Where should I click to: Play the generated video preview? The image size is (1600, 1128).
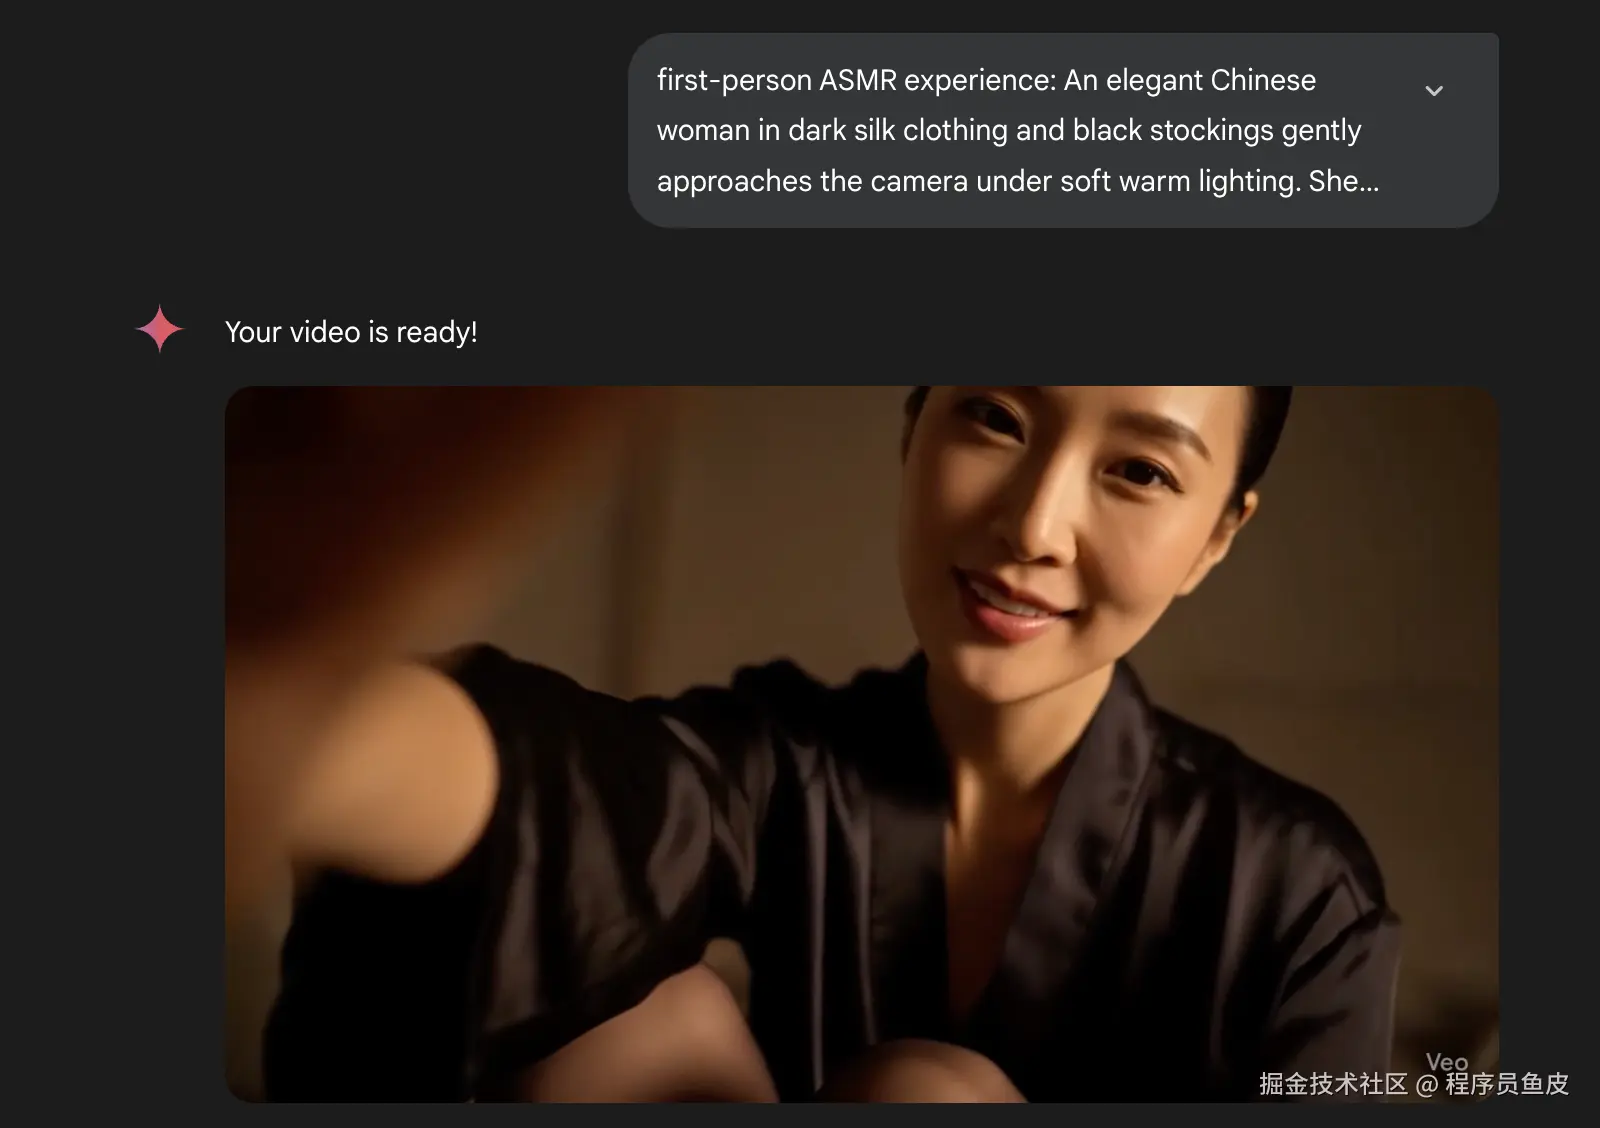861,744
